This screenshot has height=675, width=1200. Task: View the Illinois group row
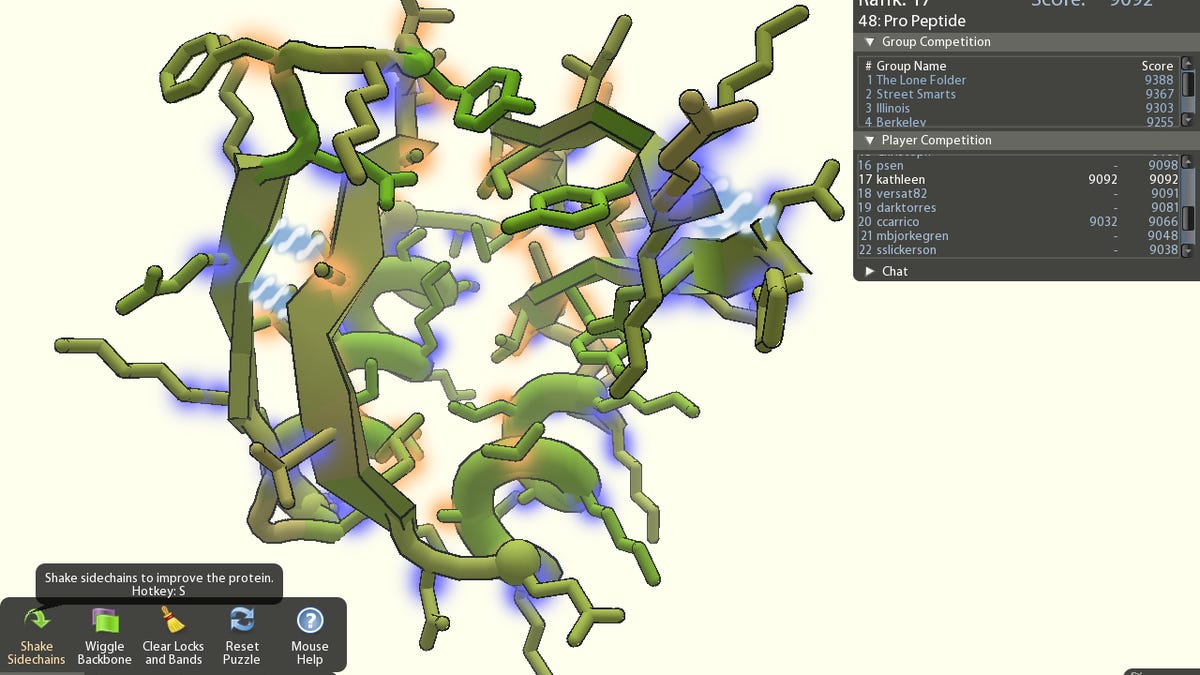pos(893,108)
